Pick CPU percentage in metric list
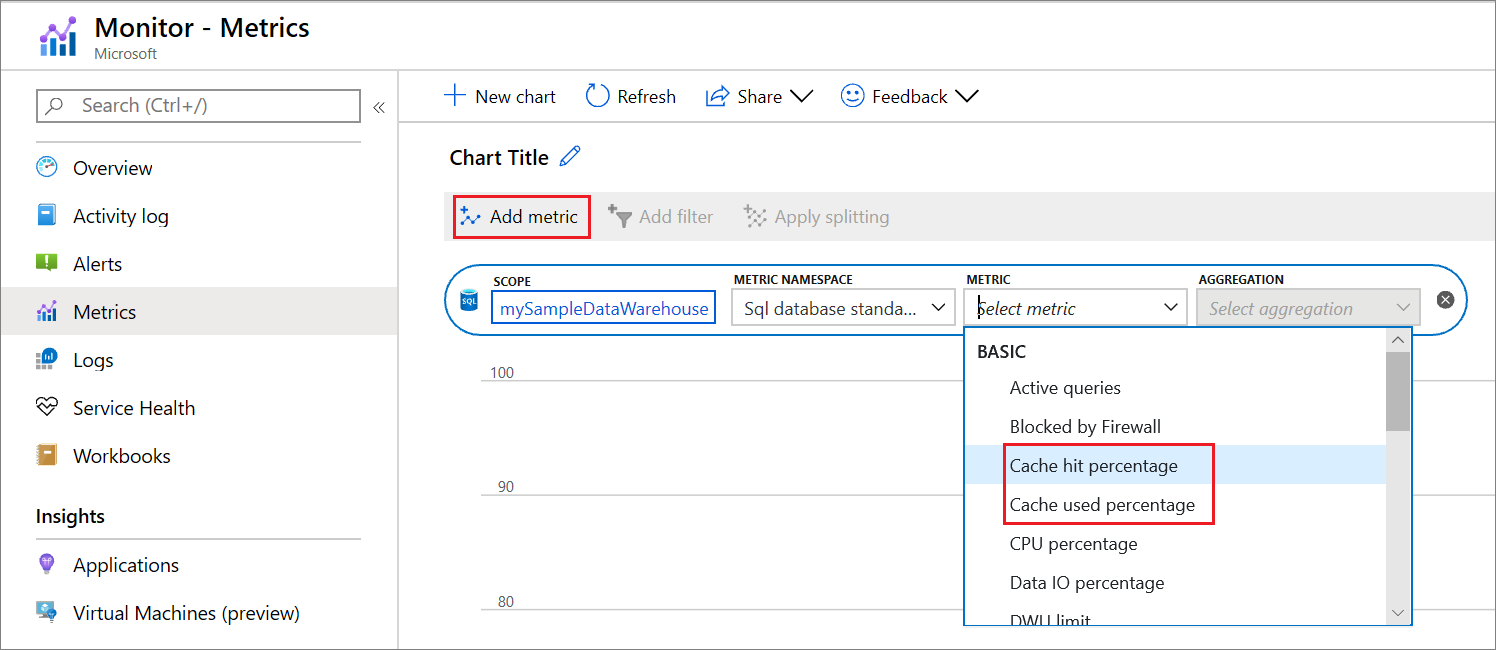The image size is (1496, 650). coord(1073,544)
